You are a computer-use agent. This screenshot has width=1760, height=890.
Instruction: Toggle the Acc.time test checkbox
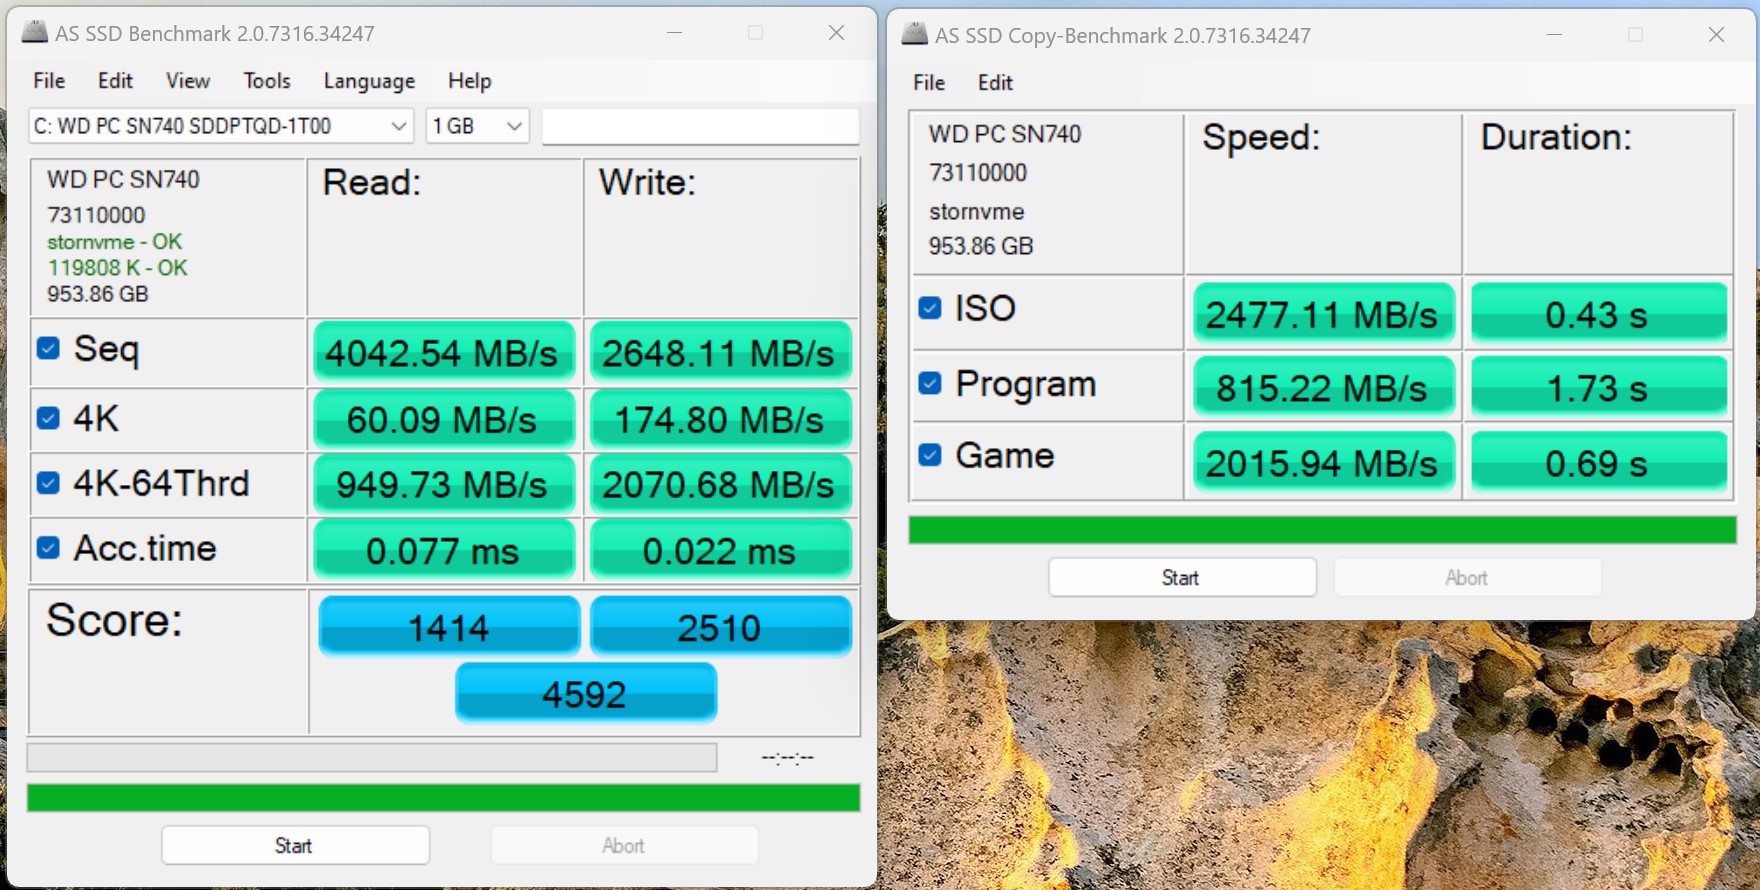[x=48, y=548]
